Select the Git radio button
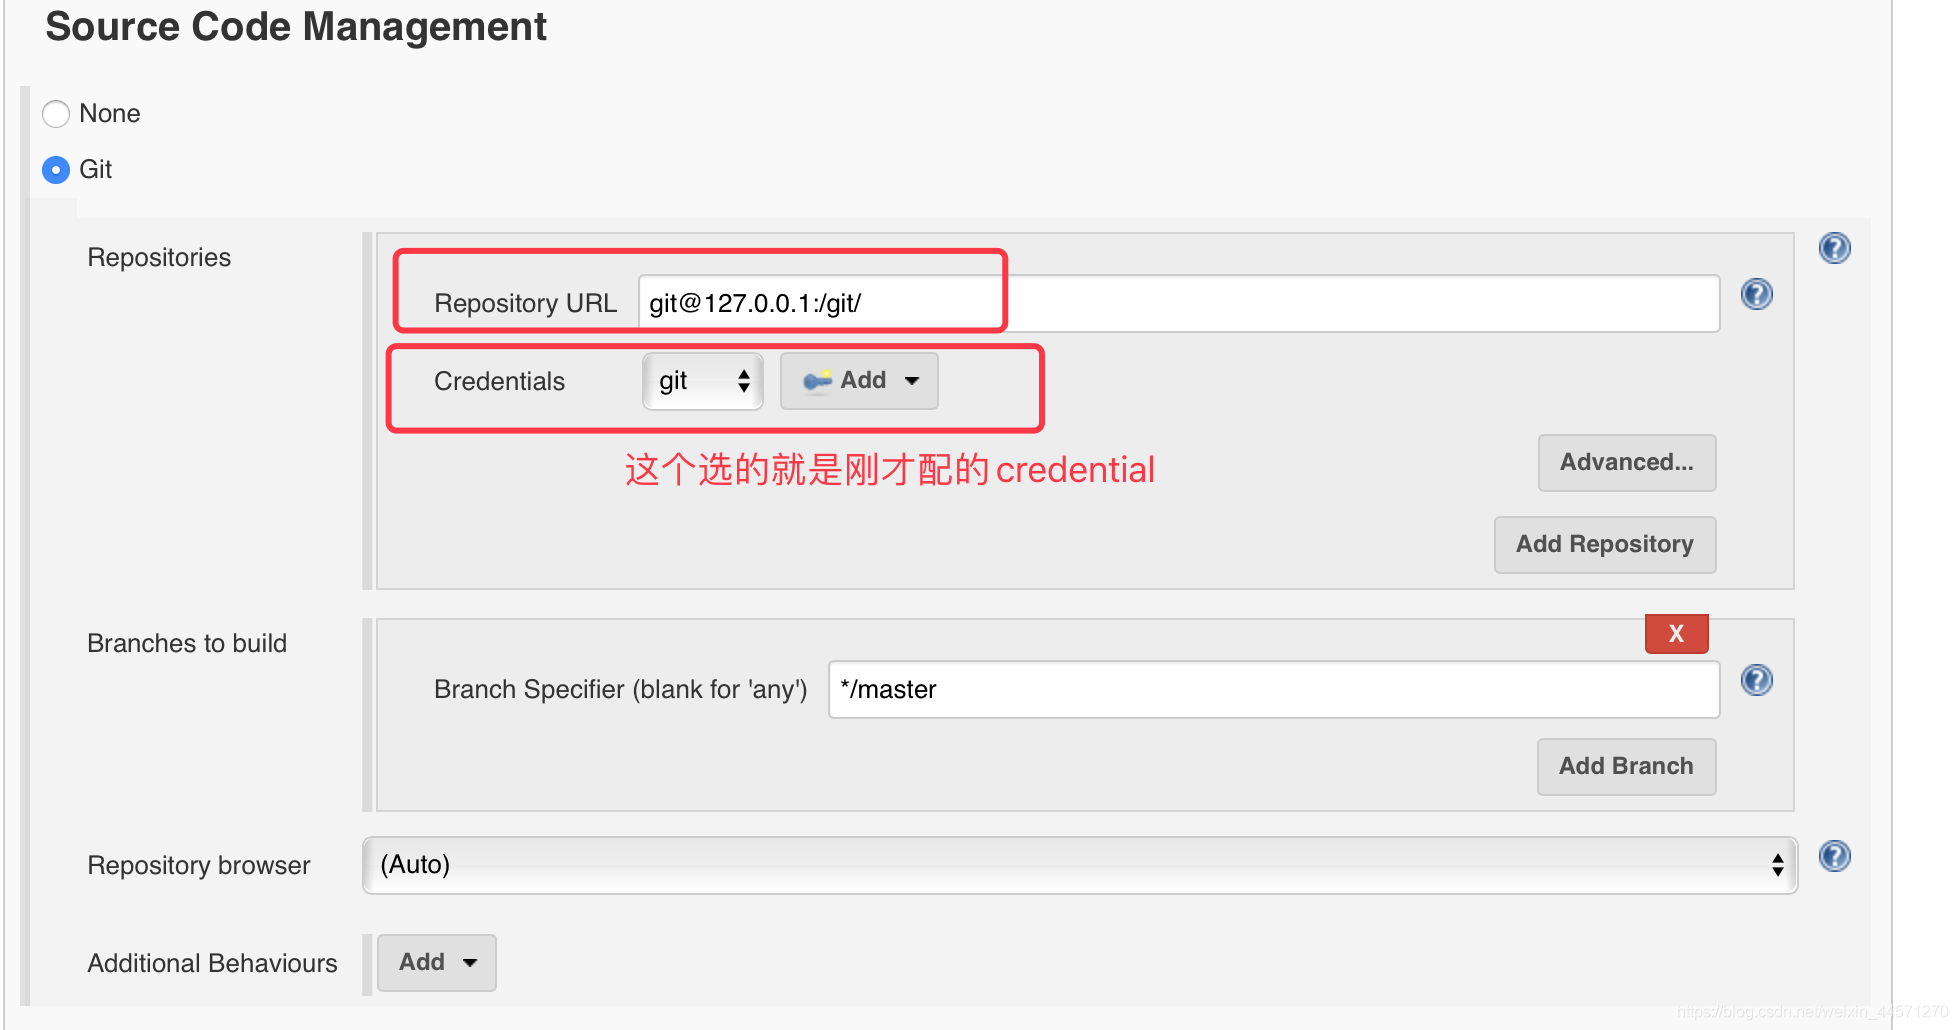Viewport: 1958px width, 1030px height. [x=56, y=170]
